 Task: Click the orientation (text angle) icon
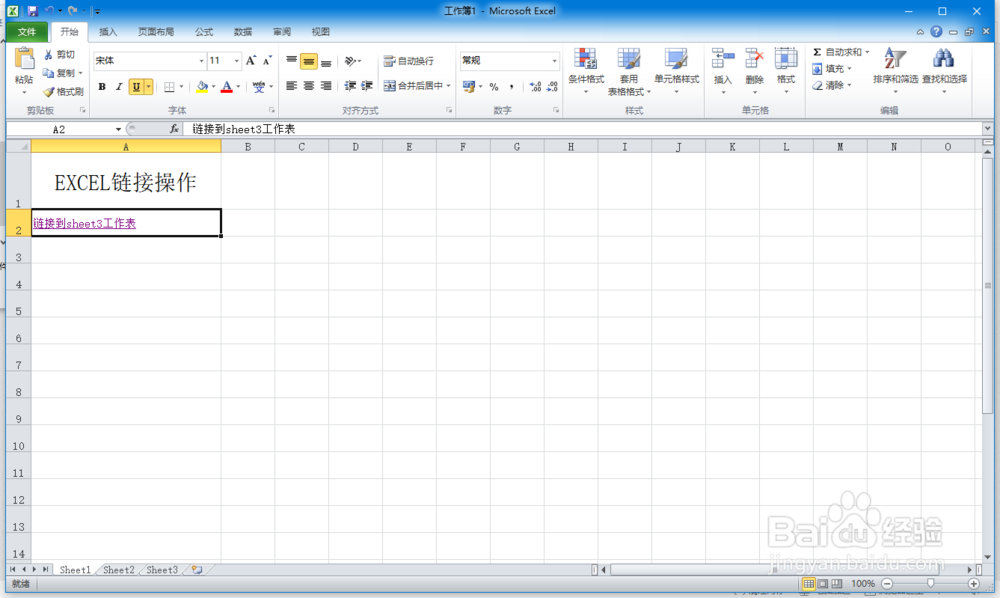point(351,61)
